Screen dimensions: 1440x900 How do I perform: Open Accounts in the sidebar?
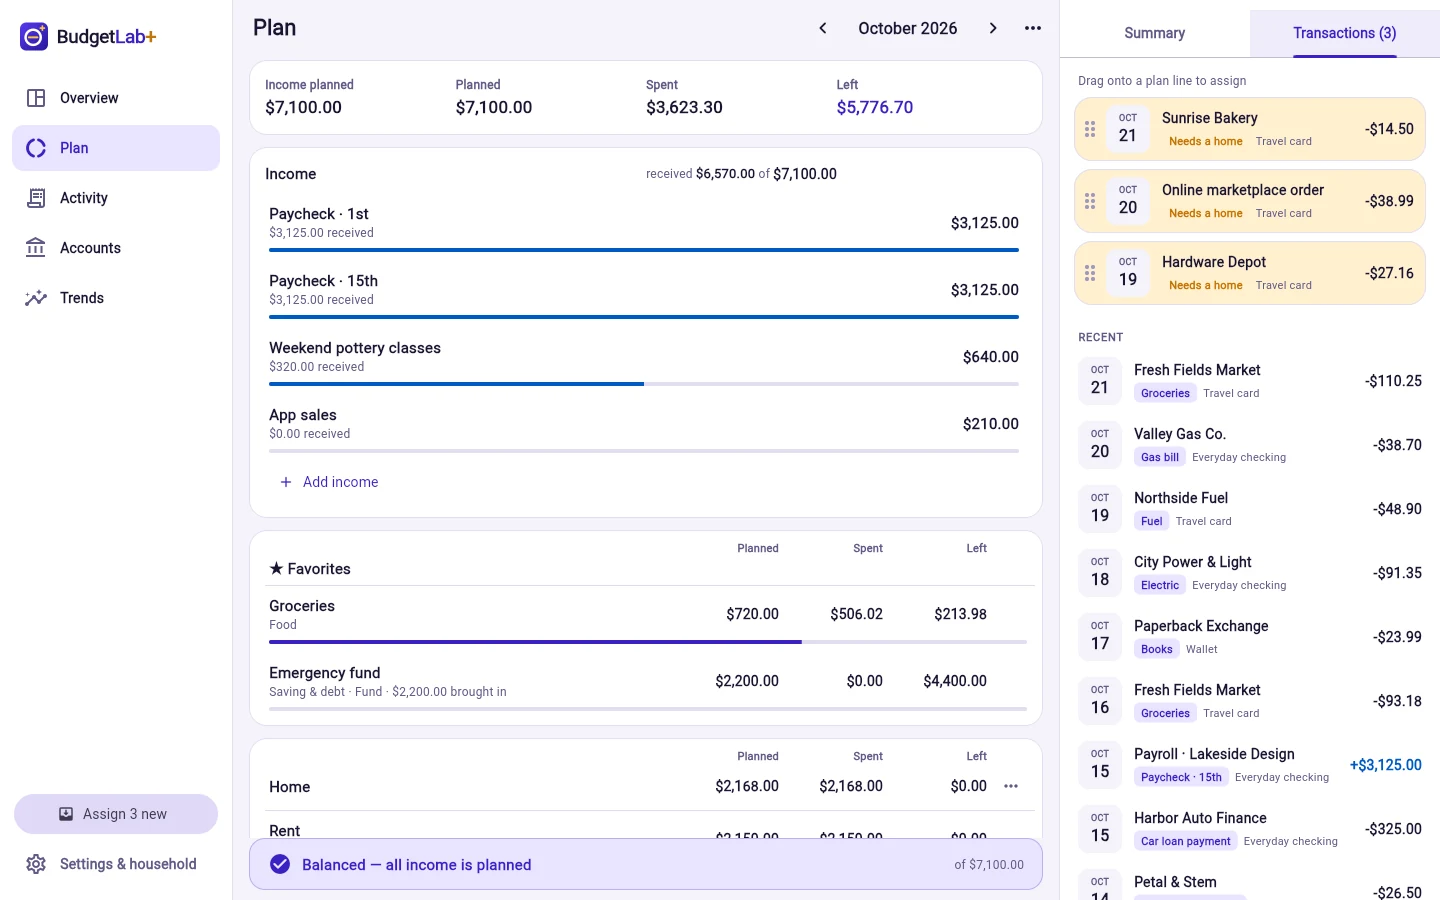[116, 248]
